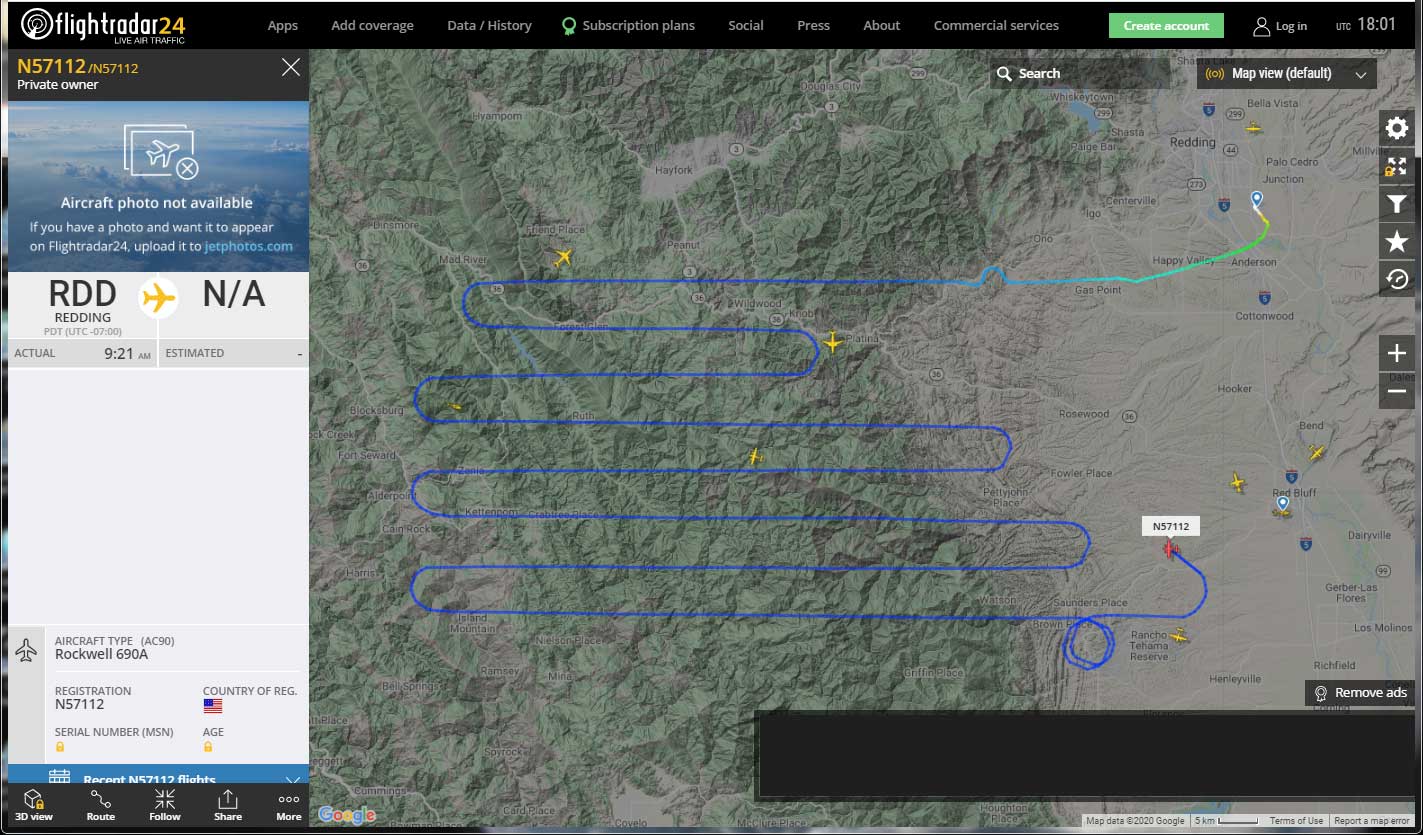Image resolution: width=1423 pixels, height=835 pixels.
Task: Click Remove ads button
Action: coord(1360,692)
